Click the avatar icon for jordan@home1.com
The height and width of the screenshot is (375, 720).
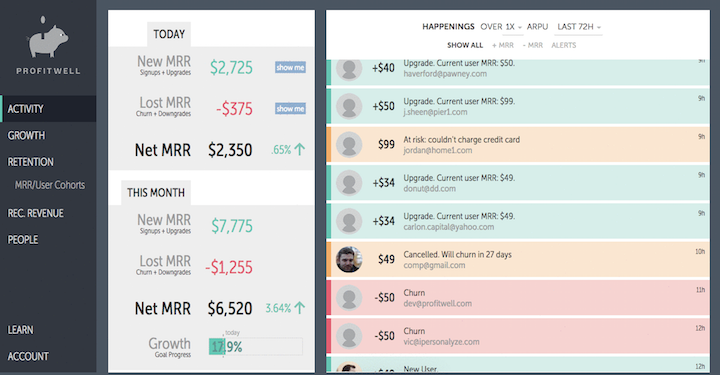point(349,145)
